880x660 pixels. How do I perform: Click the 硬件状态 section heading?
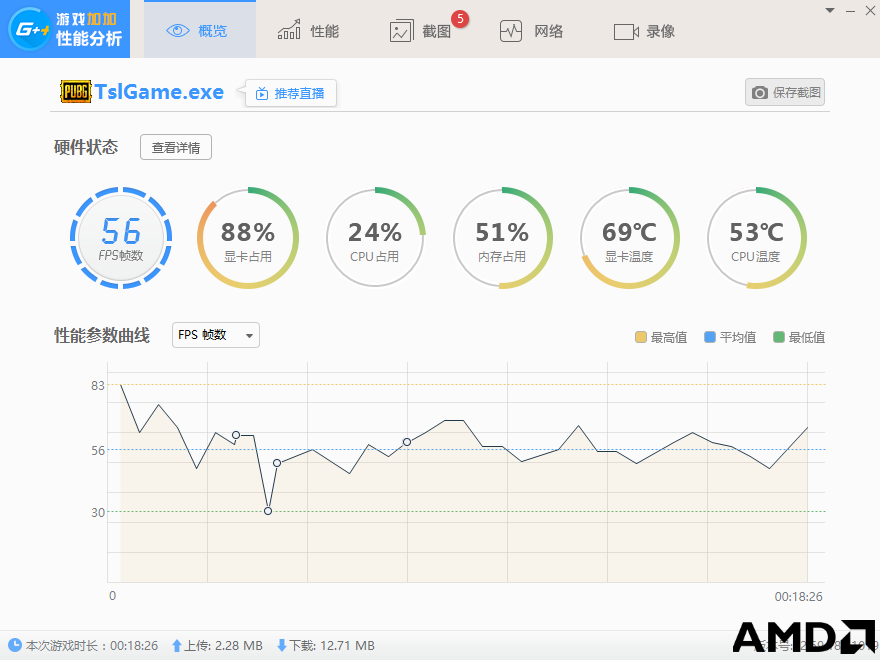pos(86,147)
